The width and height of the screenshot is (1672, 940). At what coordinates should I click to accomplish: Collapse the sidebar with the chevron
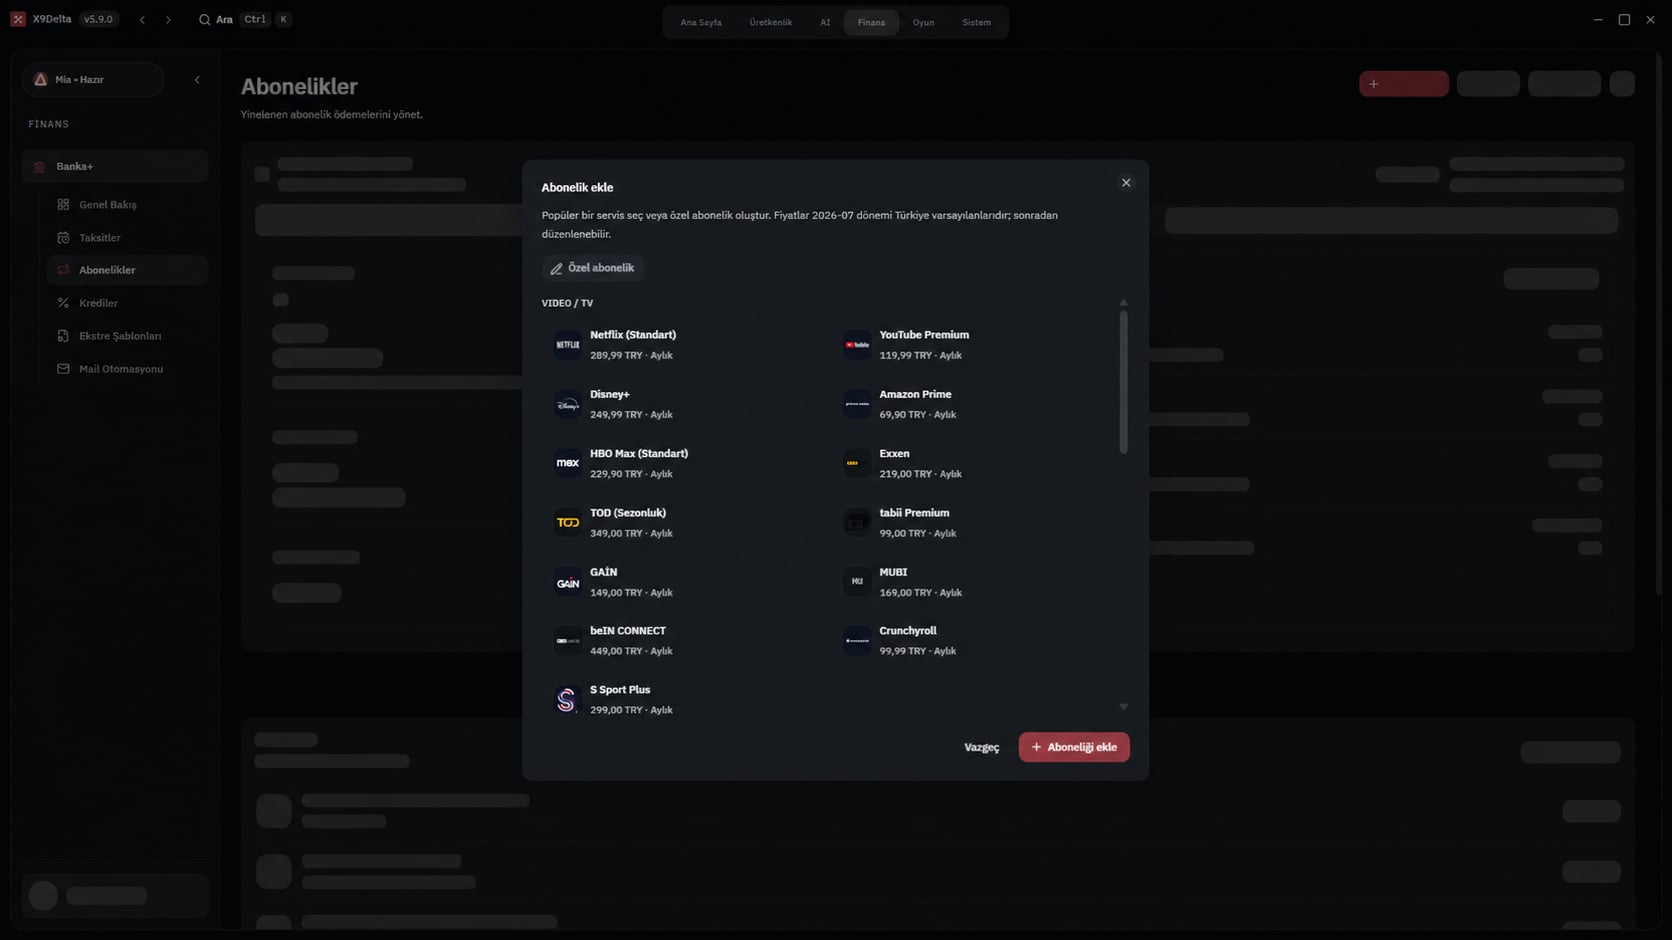(x=197, y=80)
